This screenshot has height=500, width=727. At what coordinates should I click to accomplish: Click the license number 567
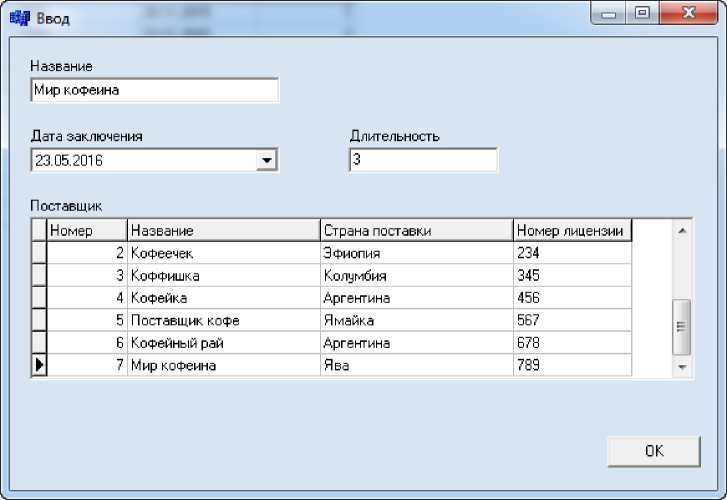(x=572, y=320)
